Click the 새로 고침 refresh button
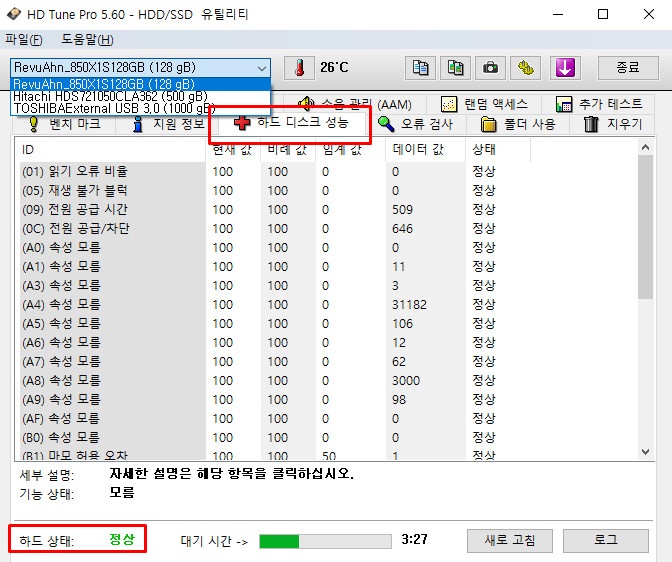Viewport: 672px width, 562px height. pos(510,540)
